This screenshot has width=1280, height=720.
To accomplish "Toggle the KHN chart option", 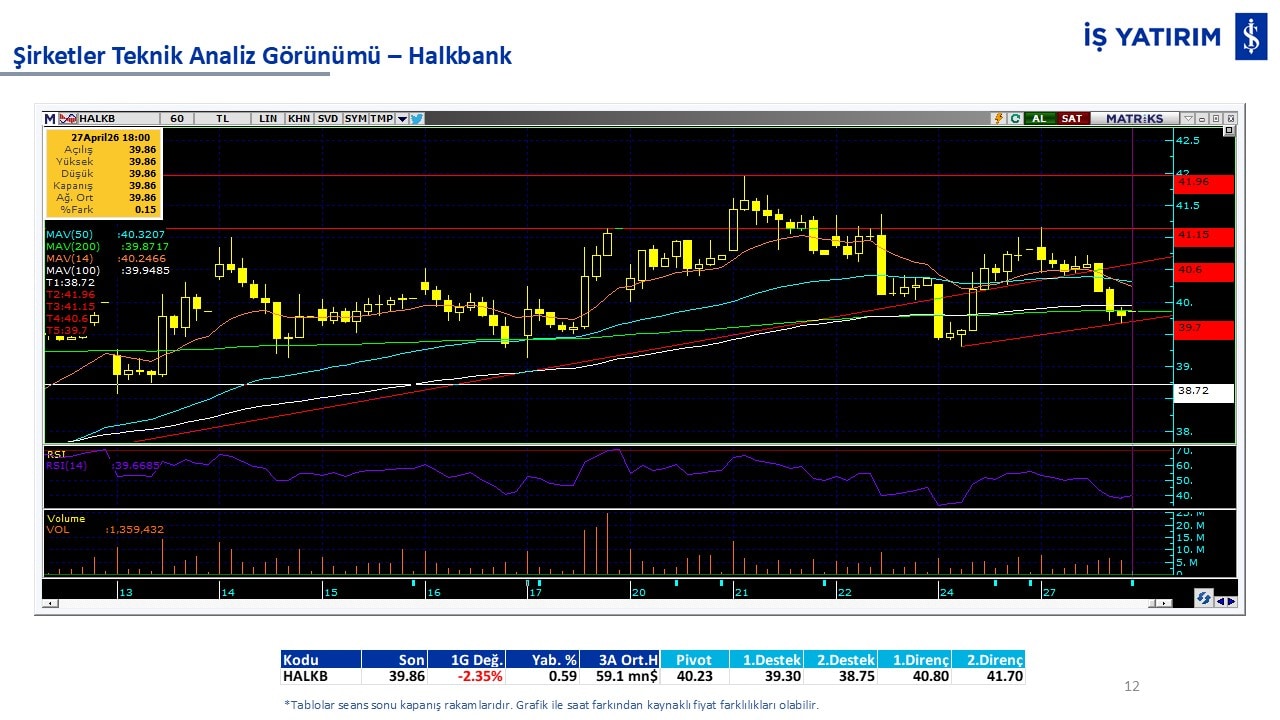I will (298, 118).
